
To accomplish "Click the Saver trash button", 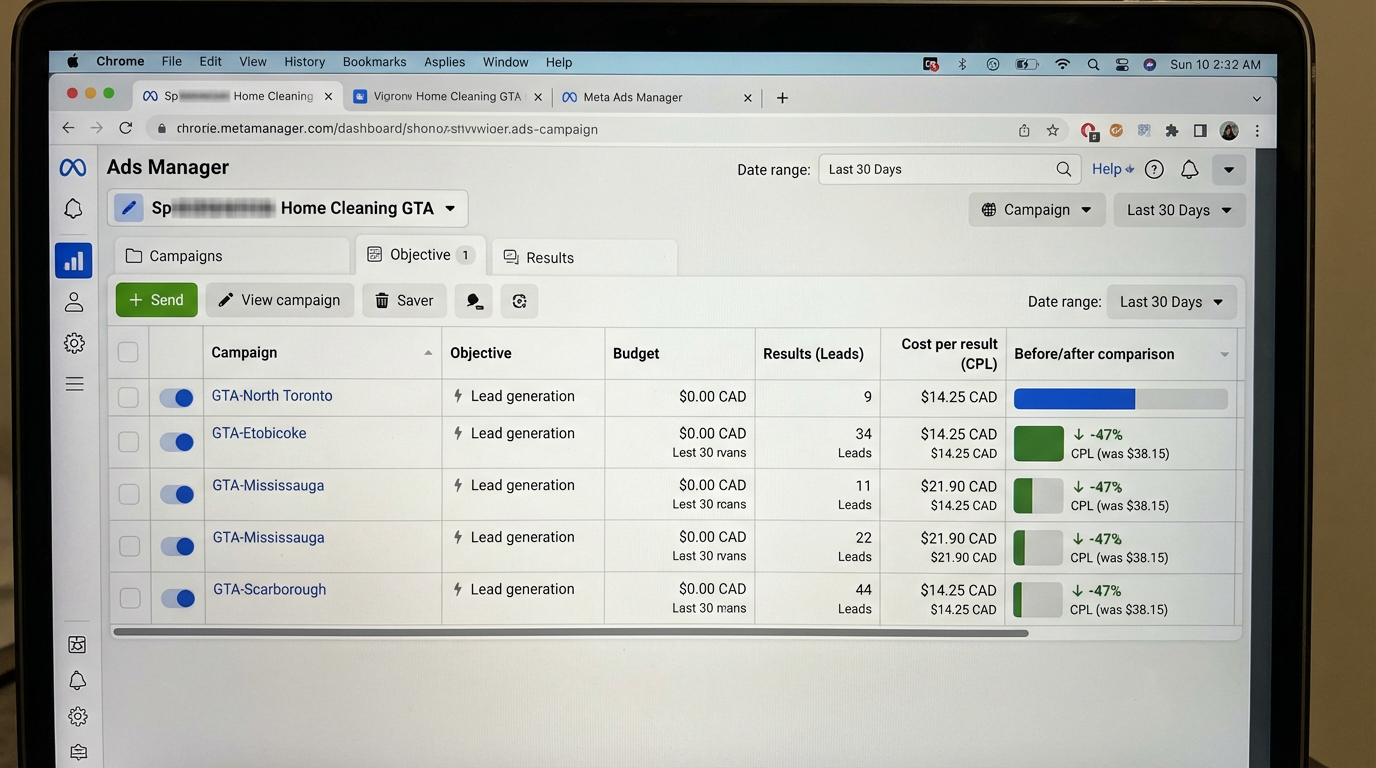I will click(404, 300).
